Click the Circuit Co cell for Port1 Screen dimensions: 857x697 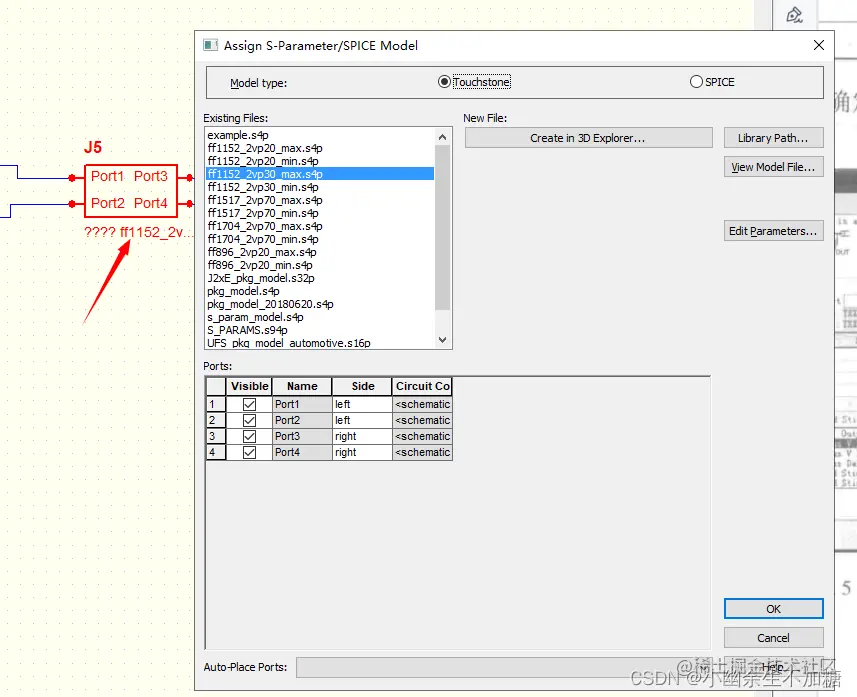pyautogui.click(x=422, y=405)
